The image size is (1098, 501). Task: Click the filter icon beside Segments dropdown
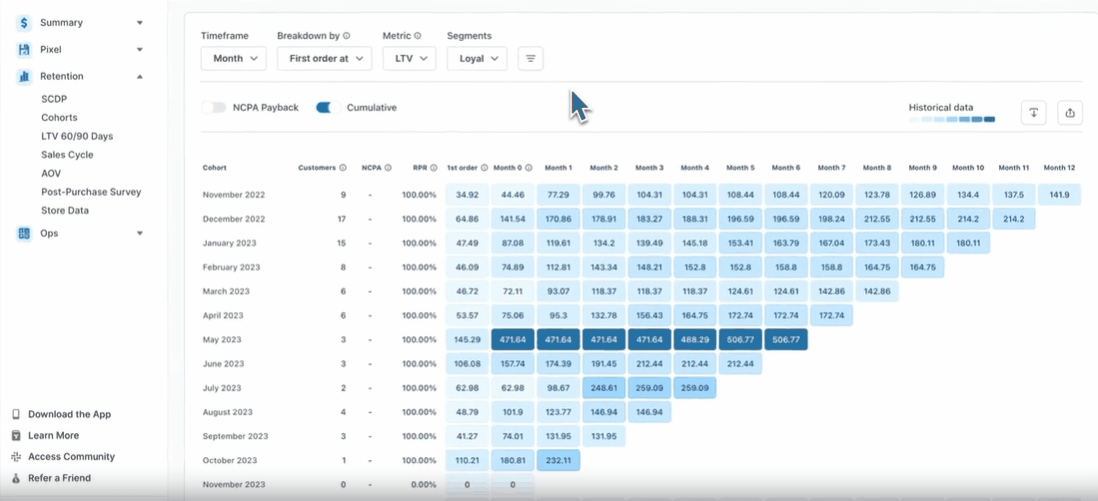(530, 59)
